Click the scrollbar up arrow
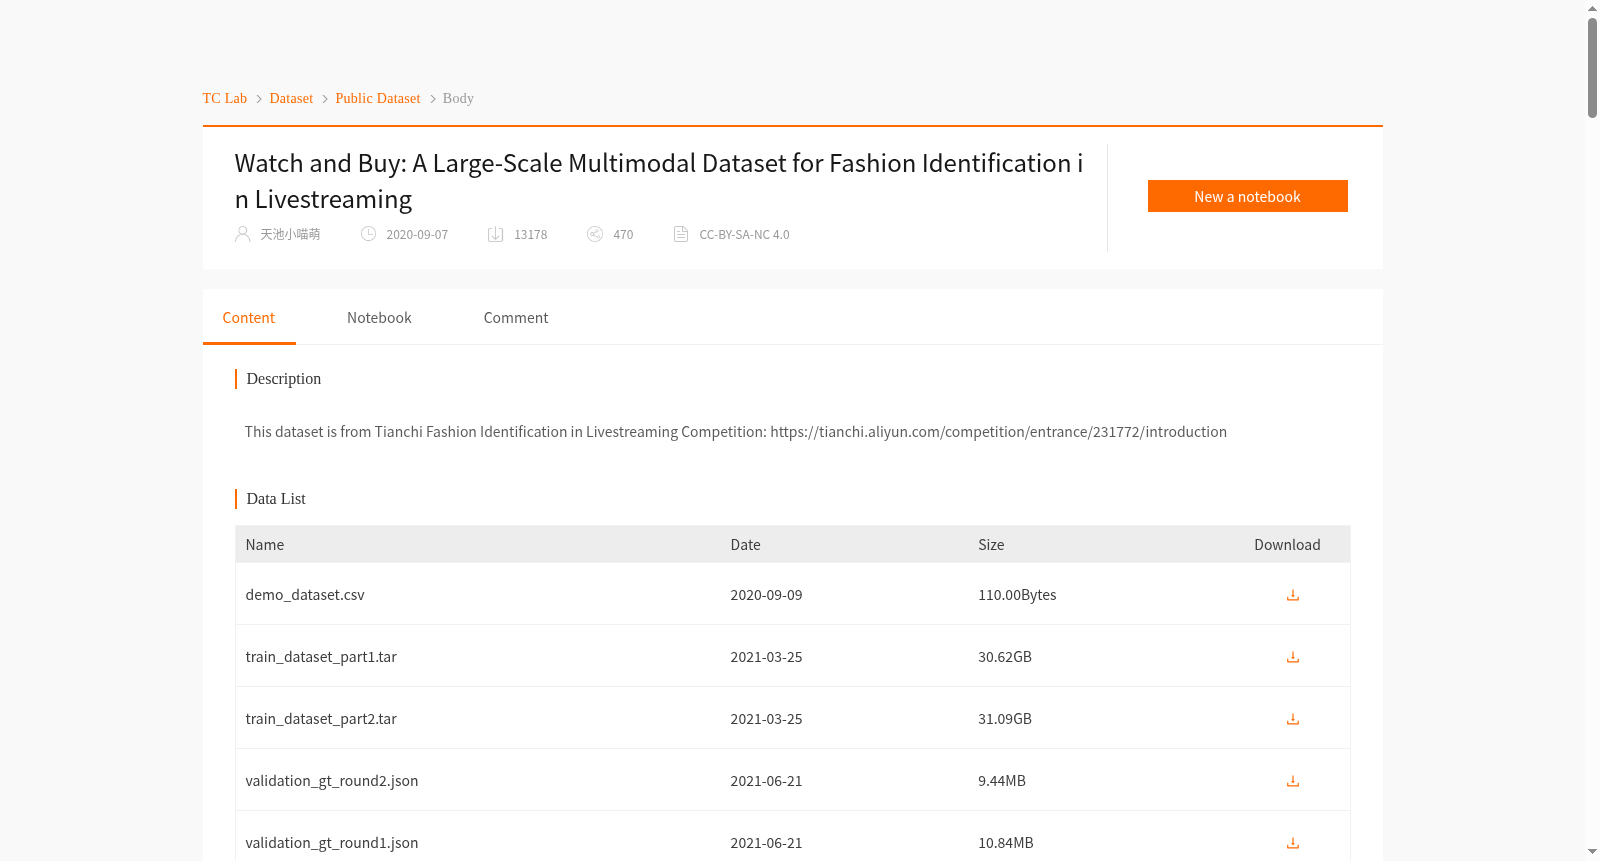This screenshot has width=1600, height=861. pos(1592,8)
